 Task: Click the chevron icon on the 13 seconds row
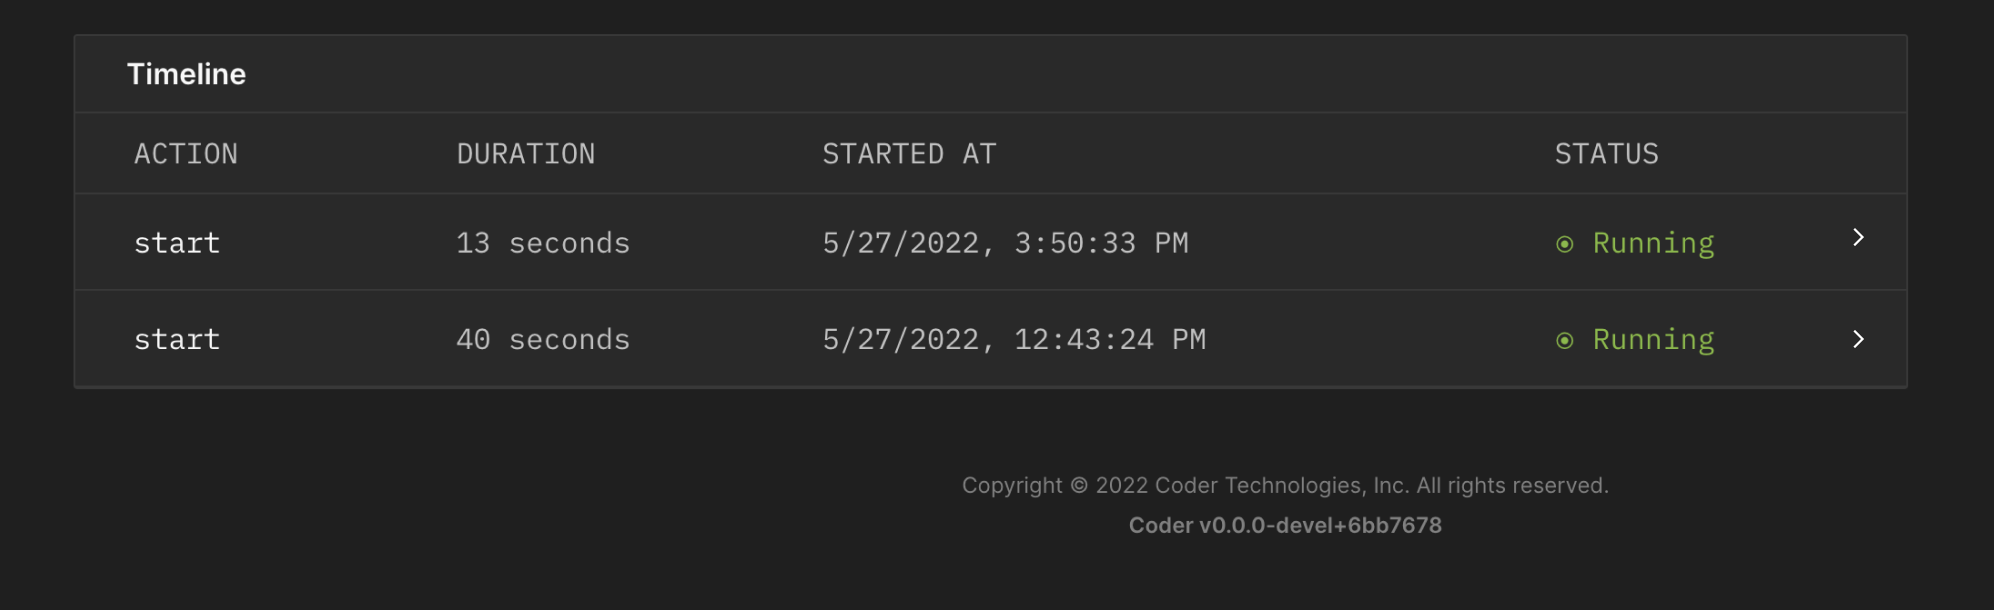click(1858, 238)
